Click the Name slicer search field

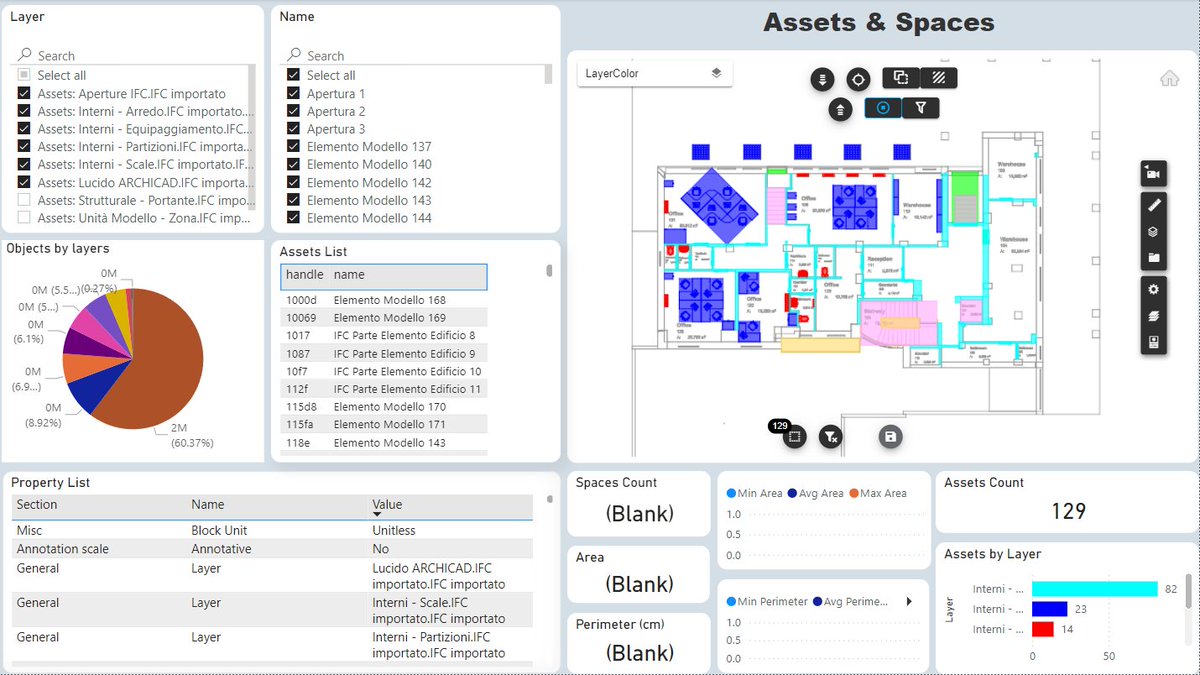click(417, 56)
